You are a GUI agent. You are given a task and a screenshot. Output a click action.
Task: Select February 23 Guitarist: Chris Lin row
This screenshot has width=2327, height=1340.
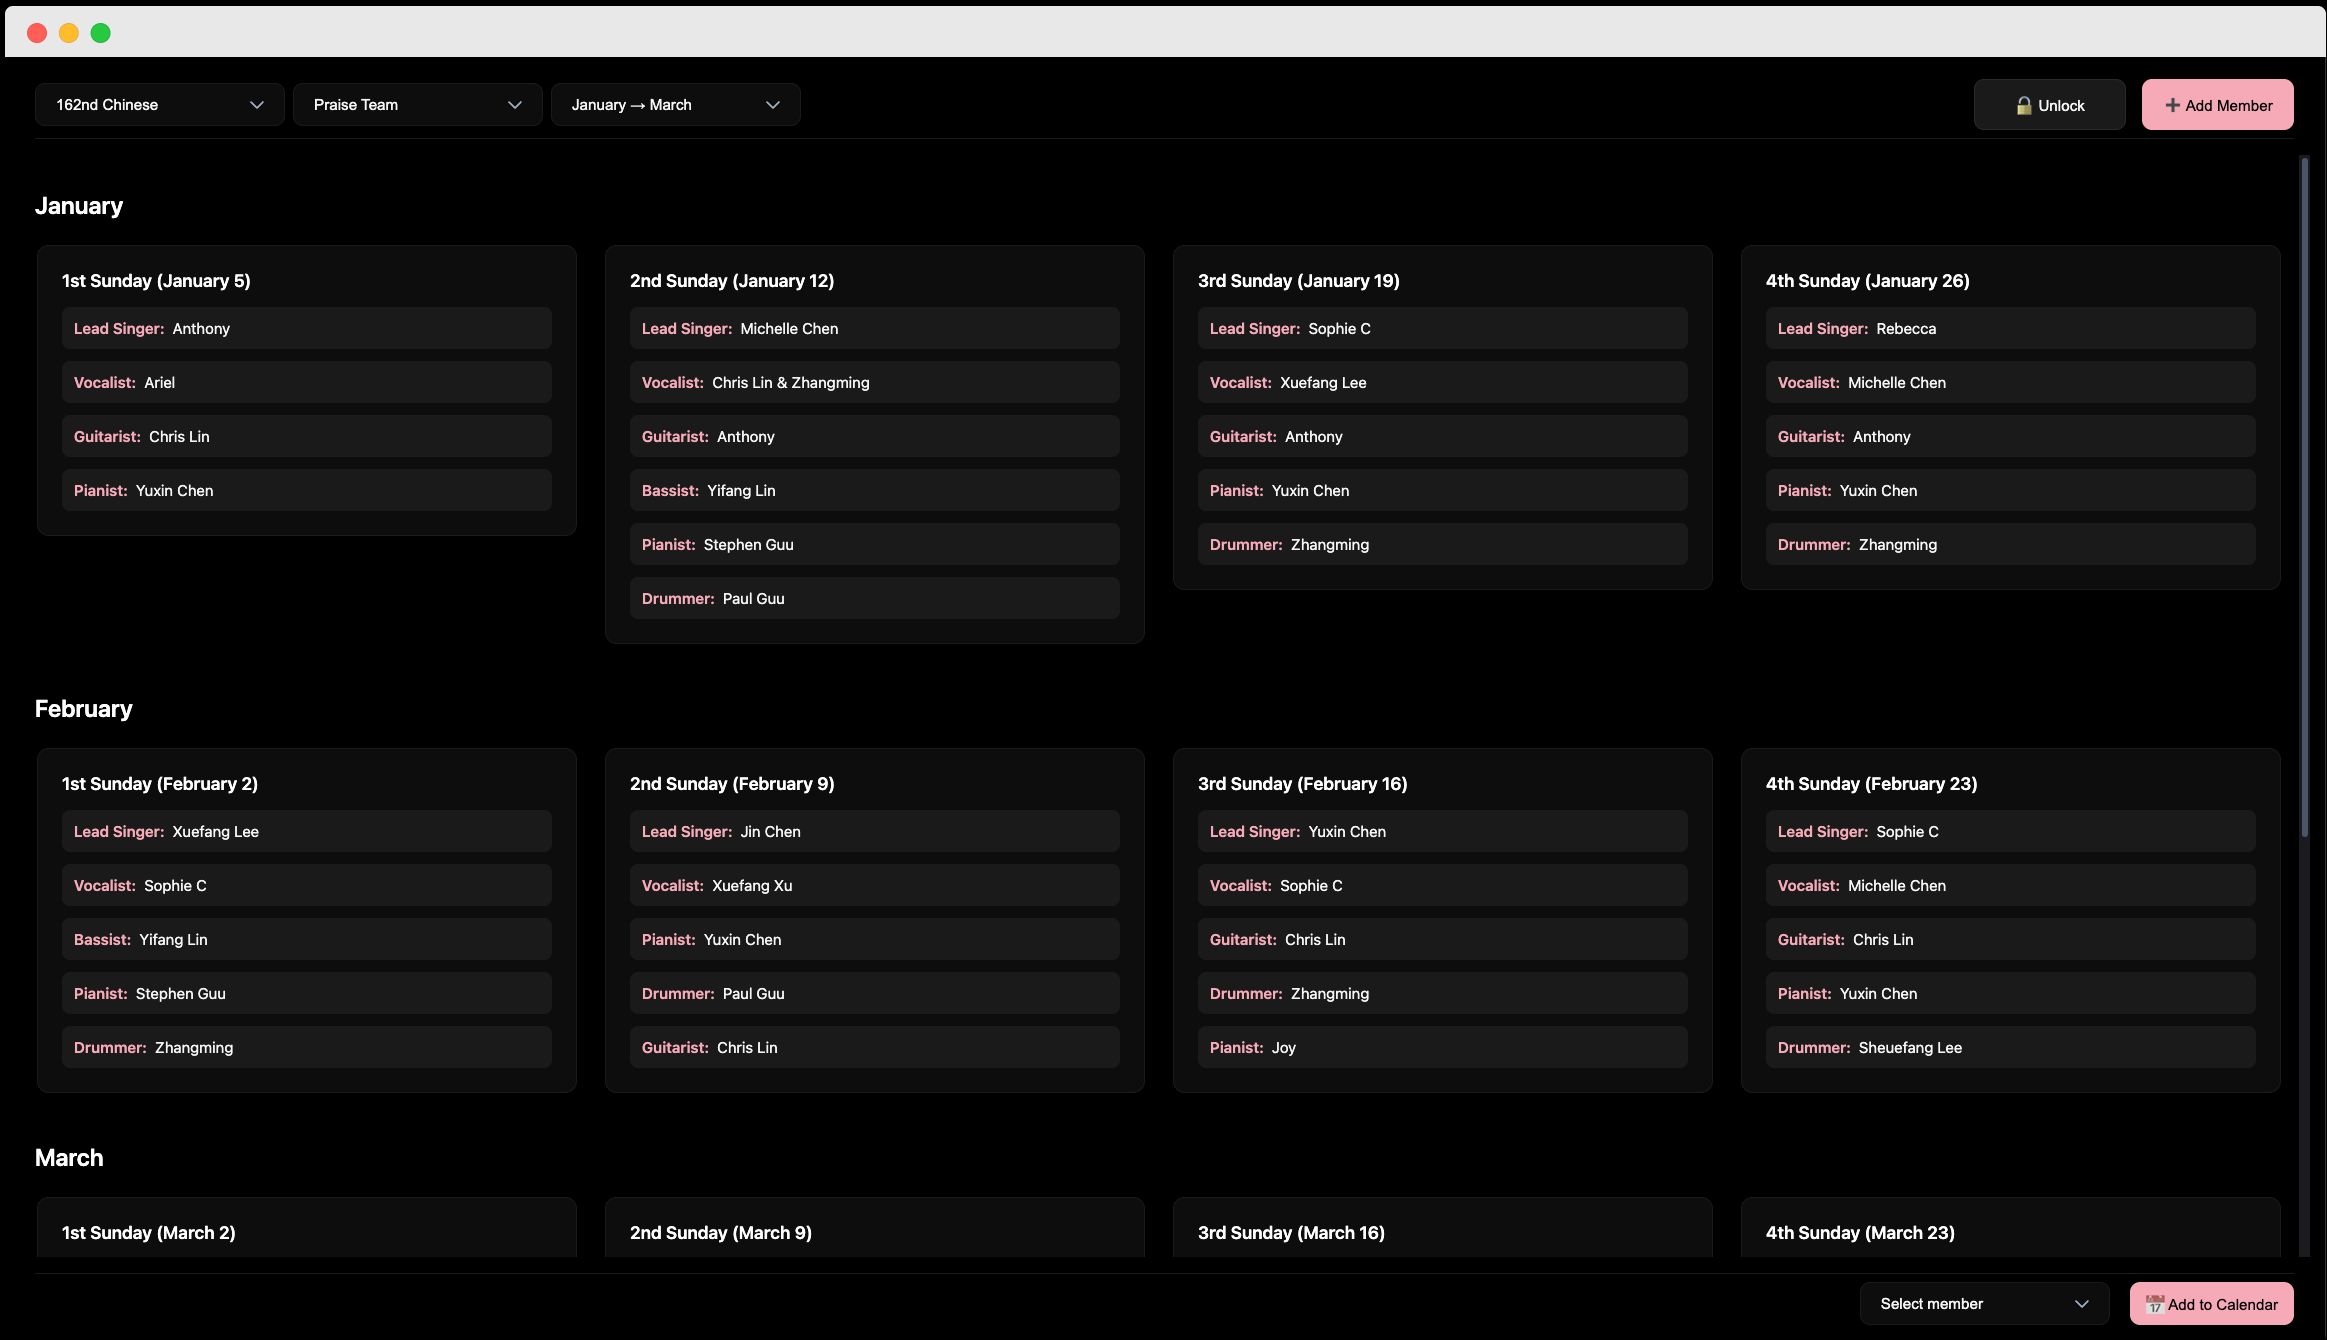coord(2011,939)
